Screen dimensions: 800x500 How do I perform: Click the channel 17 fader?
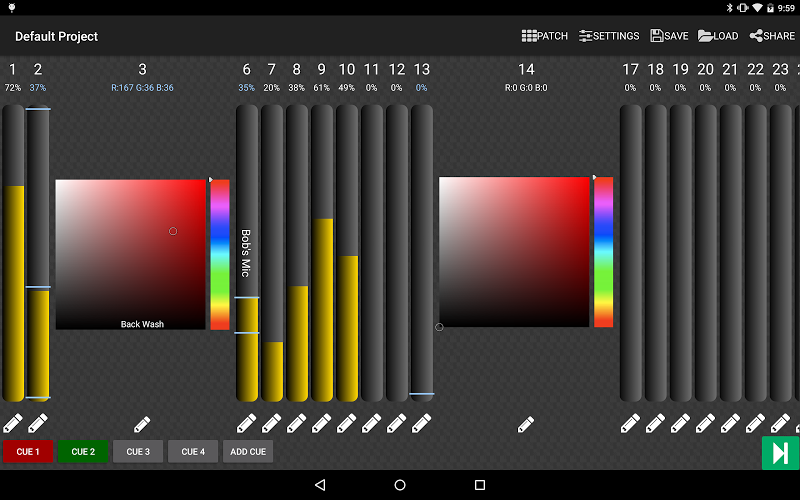click(x=631, y=253)
